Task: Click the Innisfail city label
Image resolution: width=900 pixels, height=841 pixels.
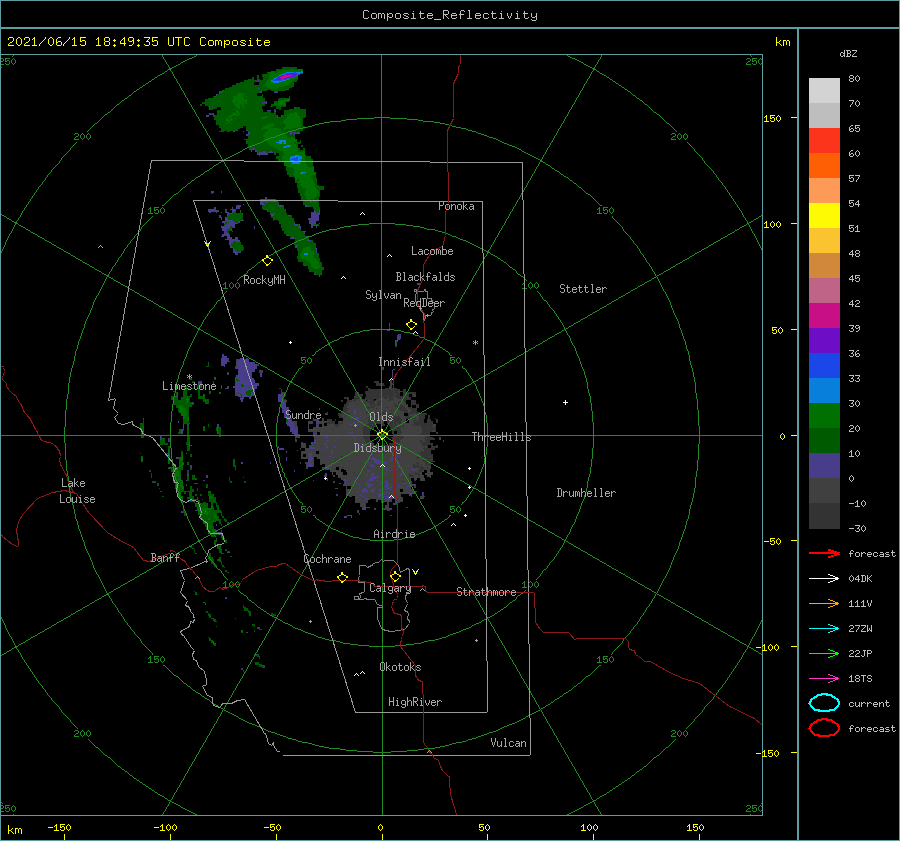Action: pos(404,362)
